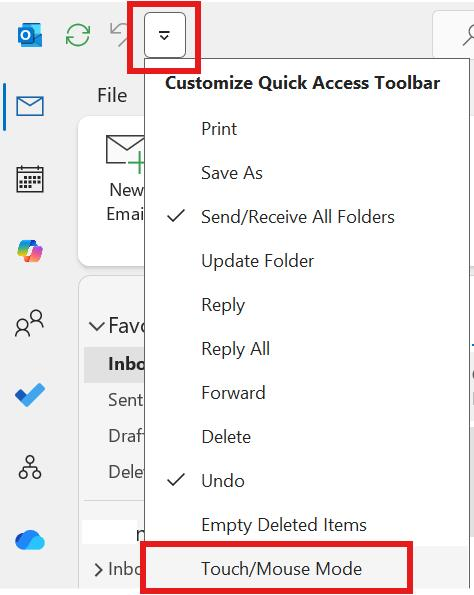Open the Mail module in the sidebar
The image size is (474, 595).
(x=30, y=106)
